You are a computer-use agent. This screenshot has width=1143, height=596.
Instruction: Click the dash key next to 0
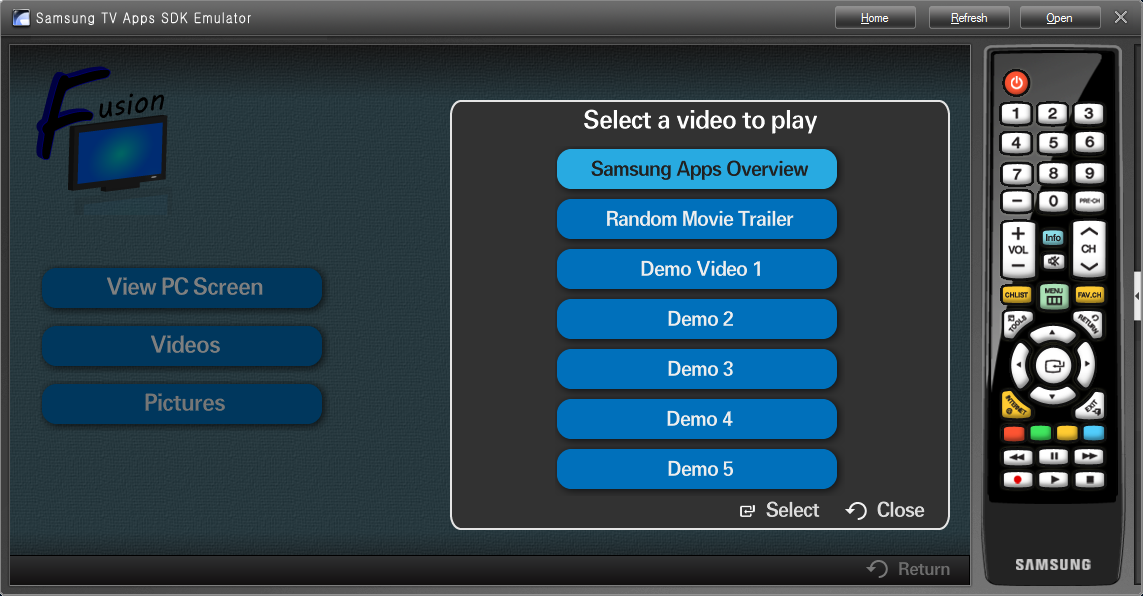coord(1016,201)
